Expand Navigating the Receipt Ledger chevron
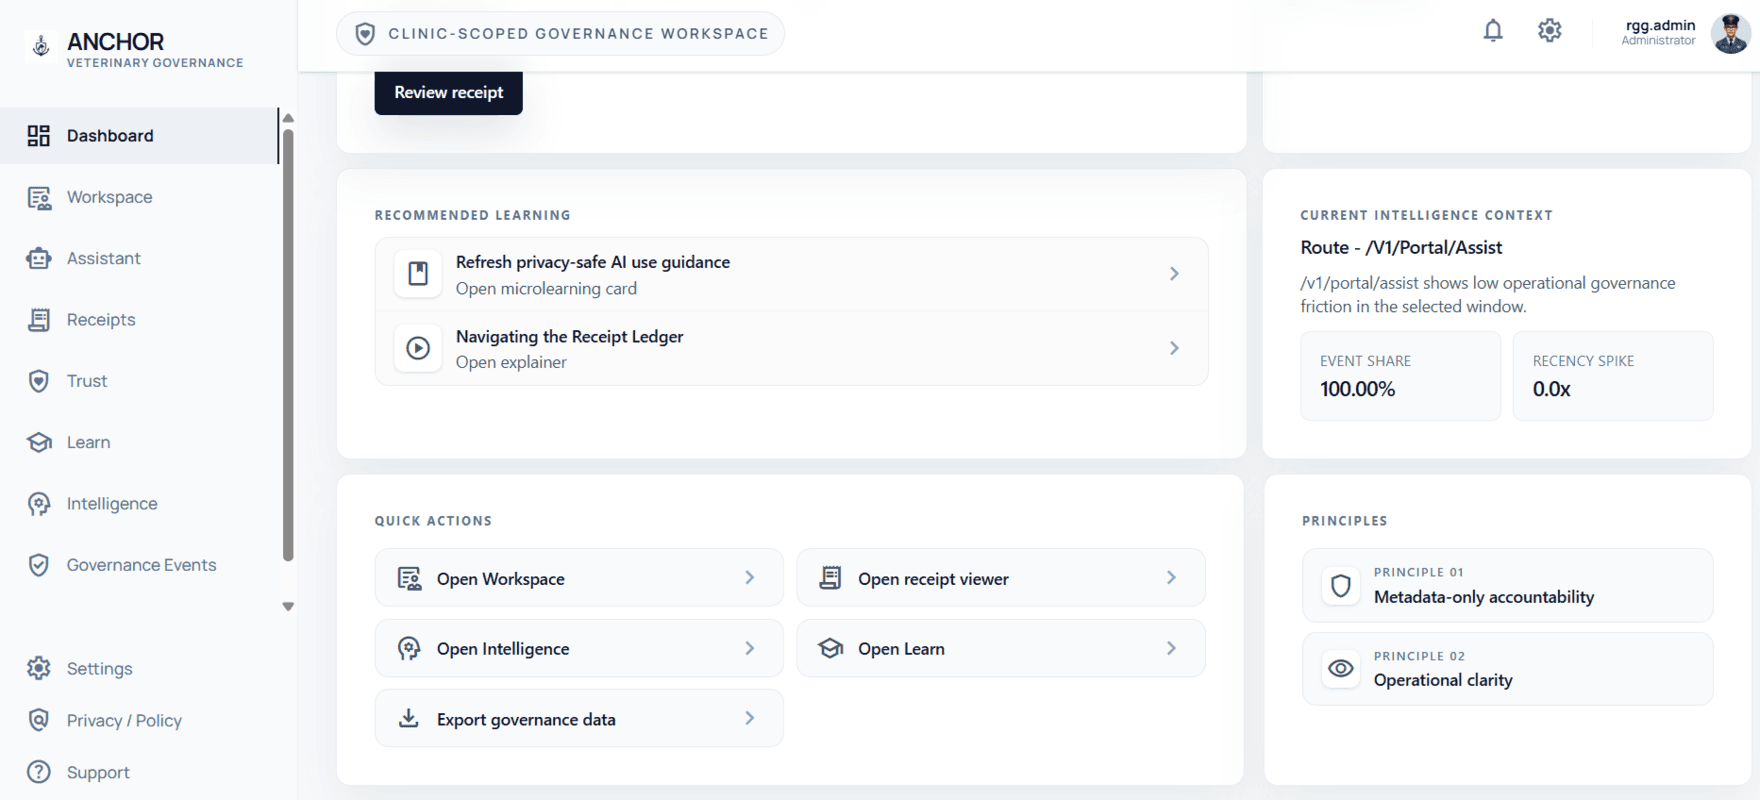 (x=1174, y=348)
